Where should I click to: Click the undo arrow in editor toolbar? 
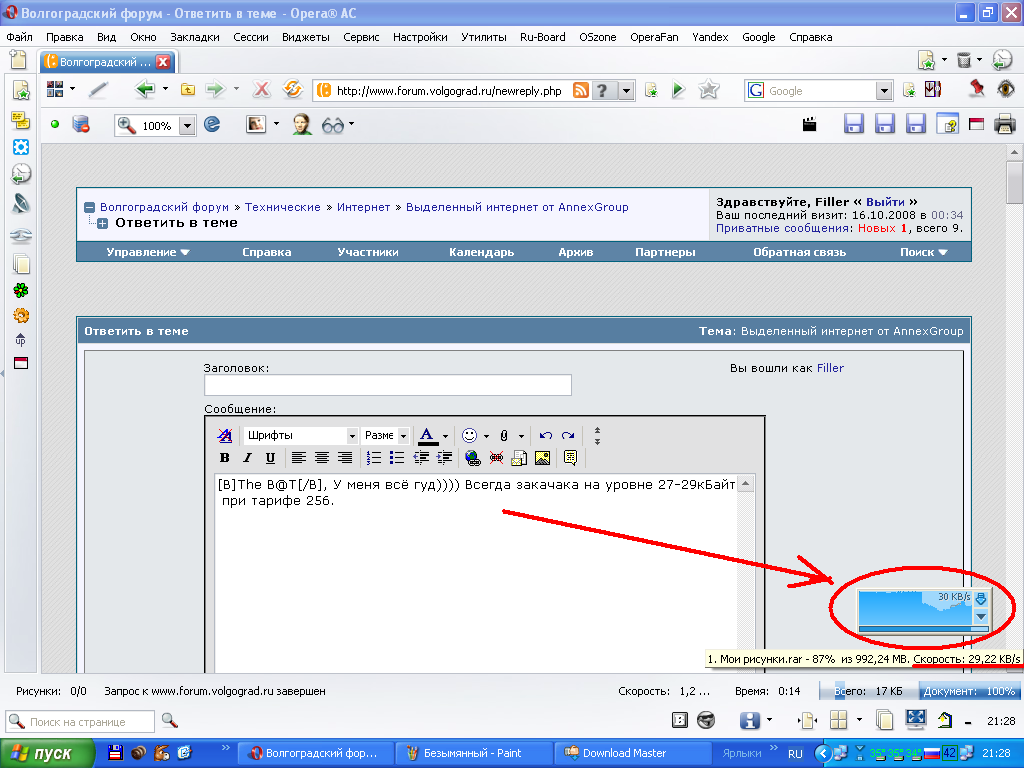tap(545, 436)
